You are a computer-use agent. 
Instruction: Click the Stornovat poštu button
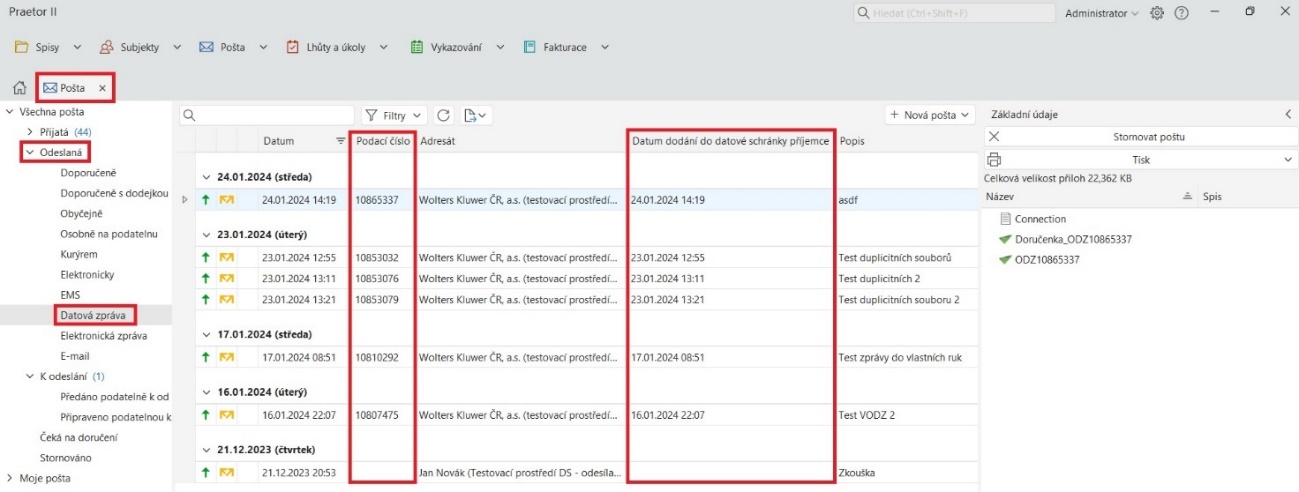[1148, 137]
